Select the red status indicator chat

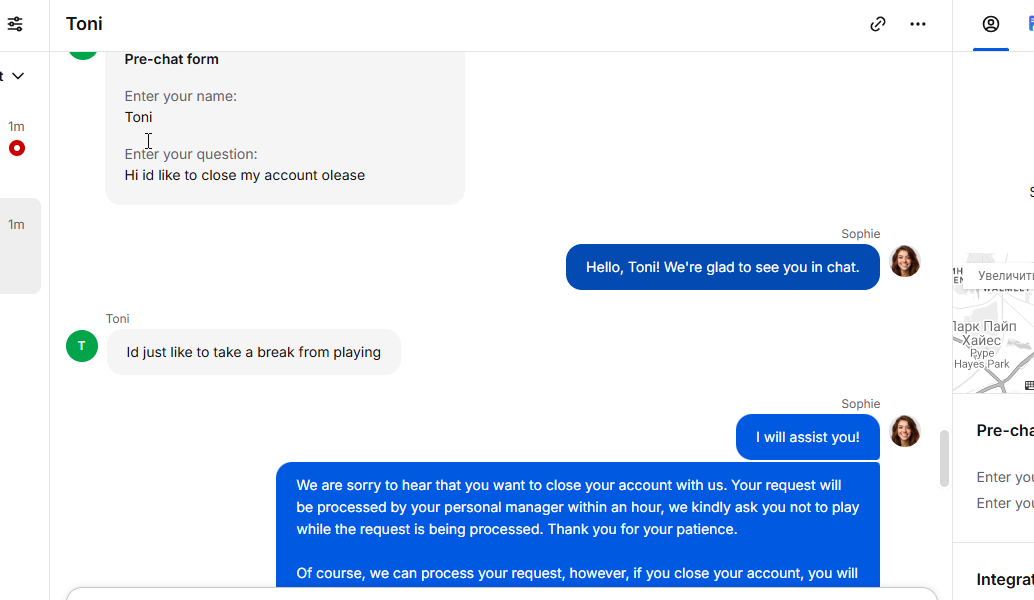pyautogui.click(x=17, y=148)
